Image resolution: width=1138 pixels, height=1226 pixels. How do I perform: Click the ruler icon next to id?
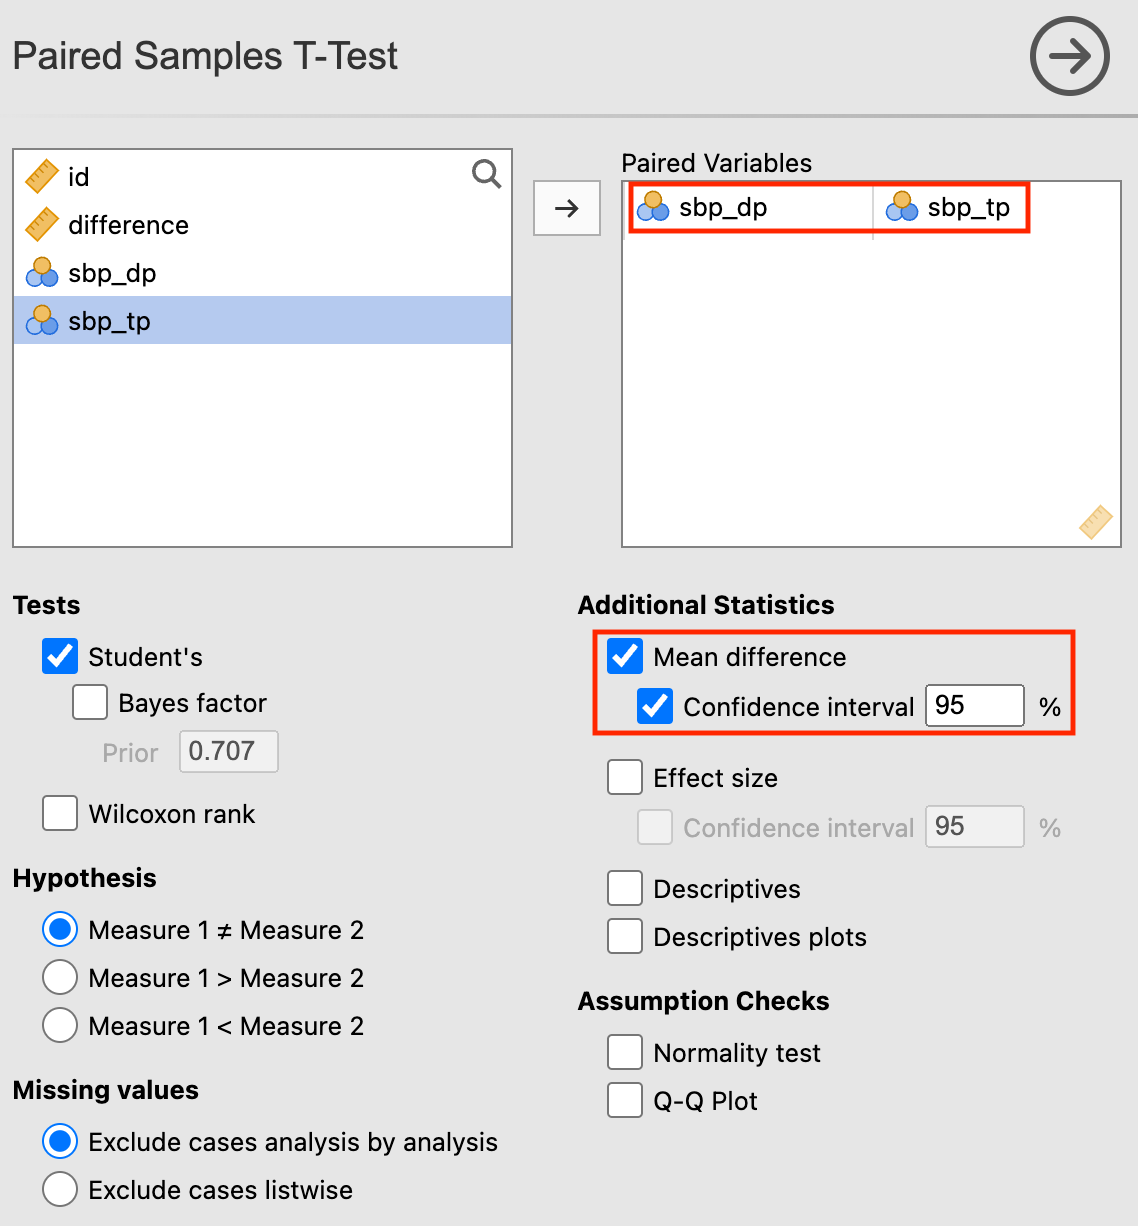coord(42,177)
